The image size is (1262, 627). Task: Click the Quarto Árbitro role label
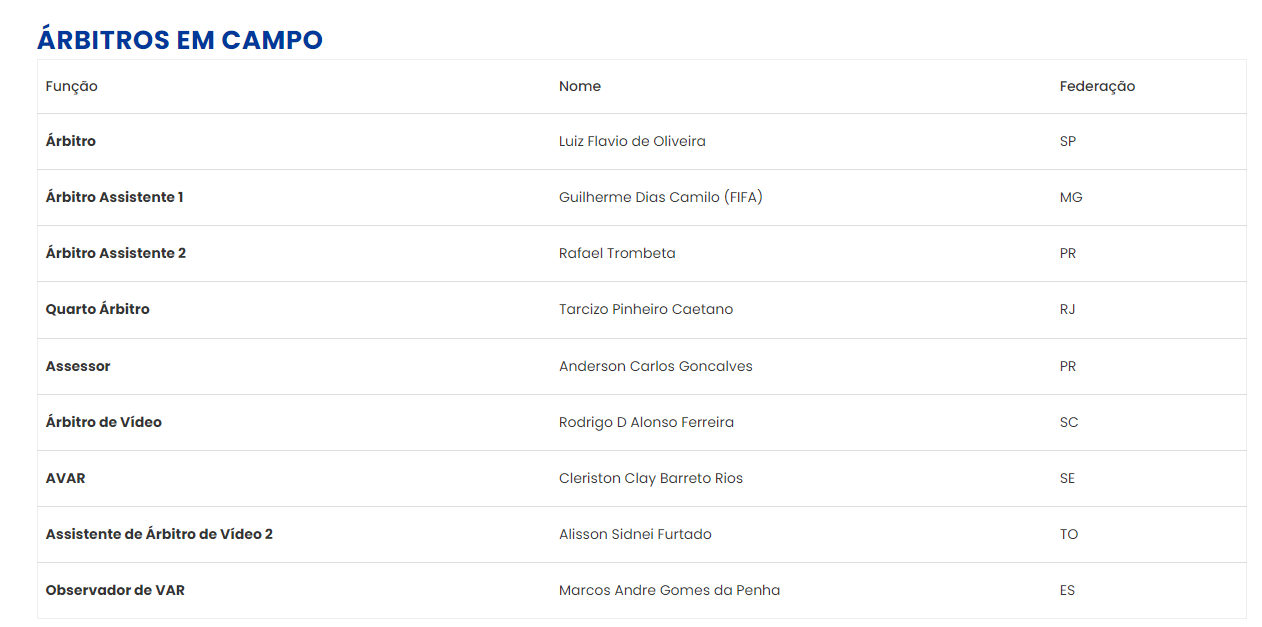pos(98,309)
